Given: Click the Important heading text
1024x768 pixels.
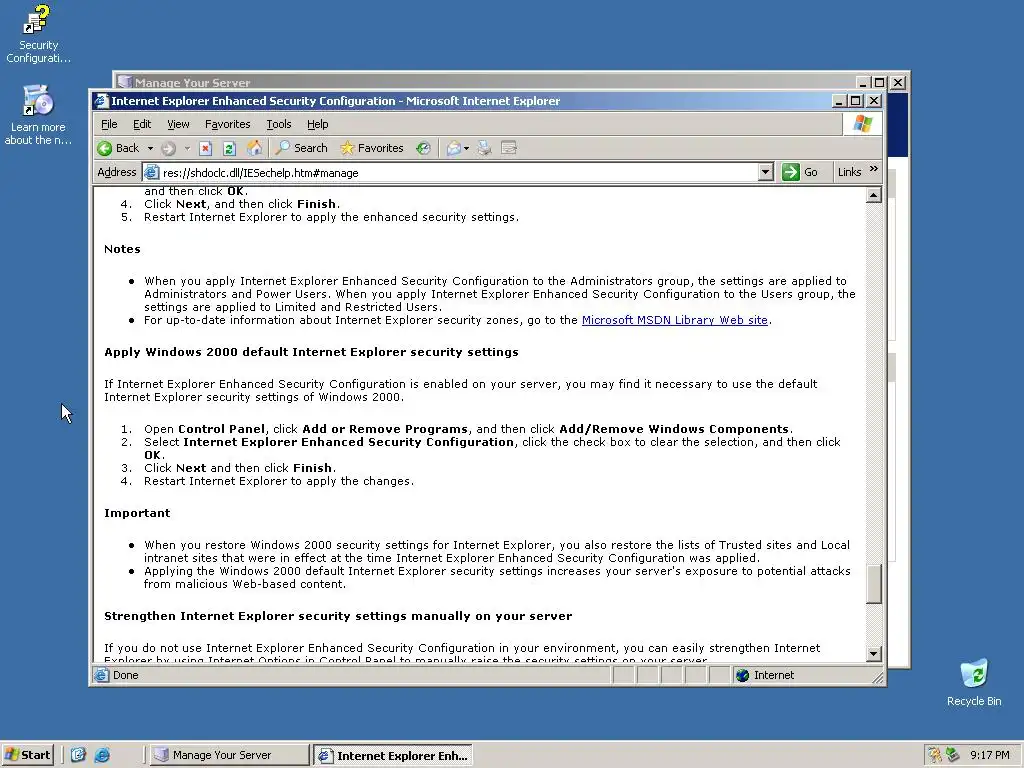Looking at the screenshot, I should [137, 513].
